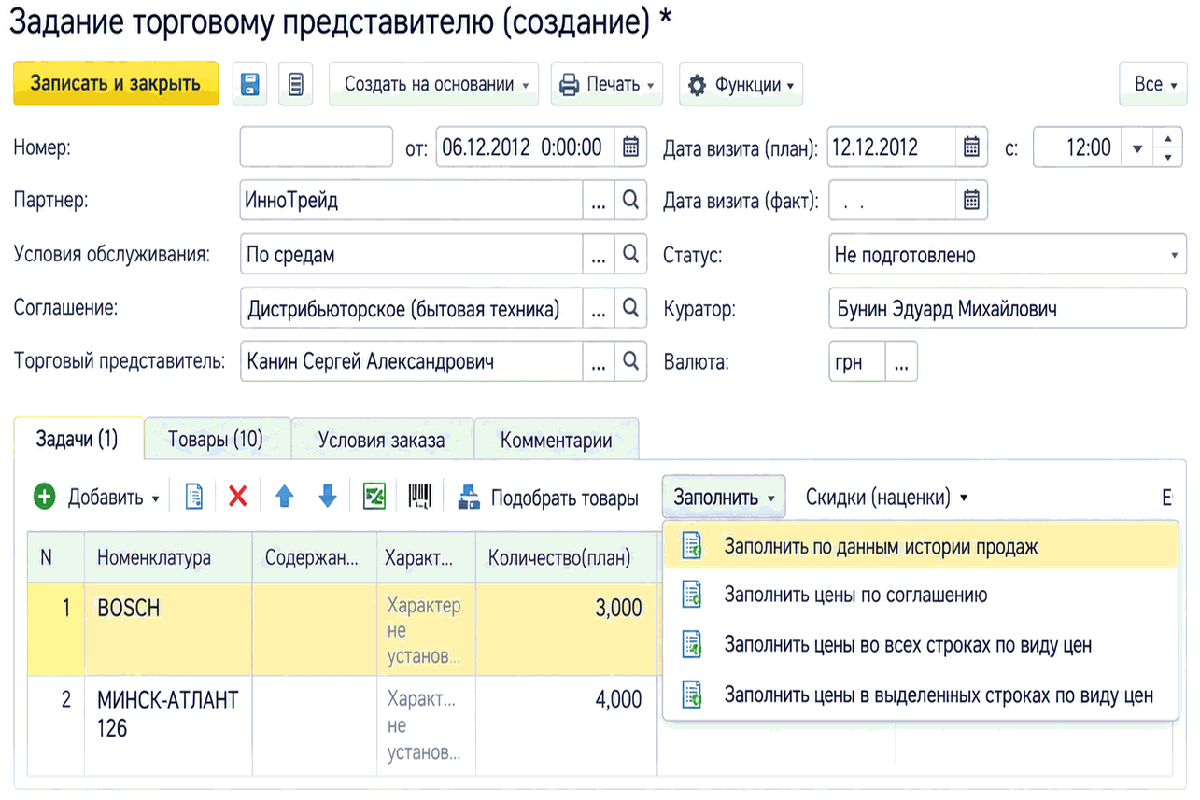The image size is (1200, 800).
Task: Click the planned visit date 12.12.2012 field
Action: tap(892, 147)
